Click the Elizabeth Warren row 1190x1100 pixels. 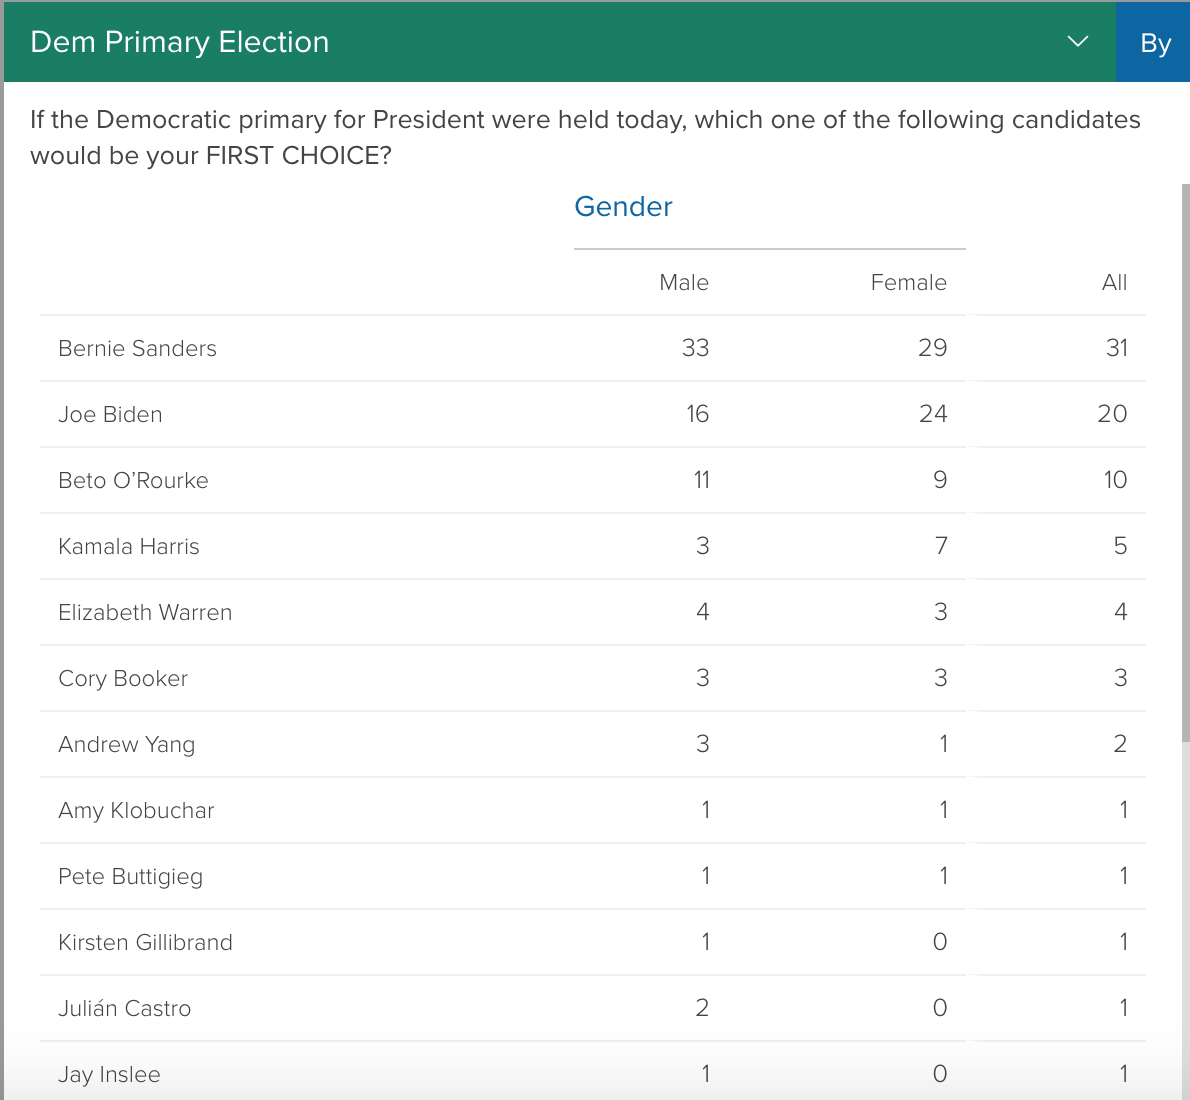[x=145, y=611]
